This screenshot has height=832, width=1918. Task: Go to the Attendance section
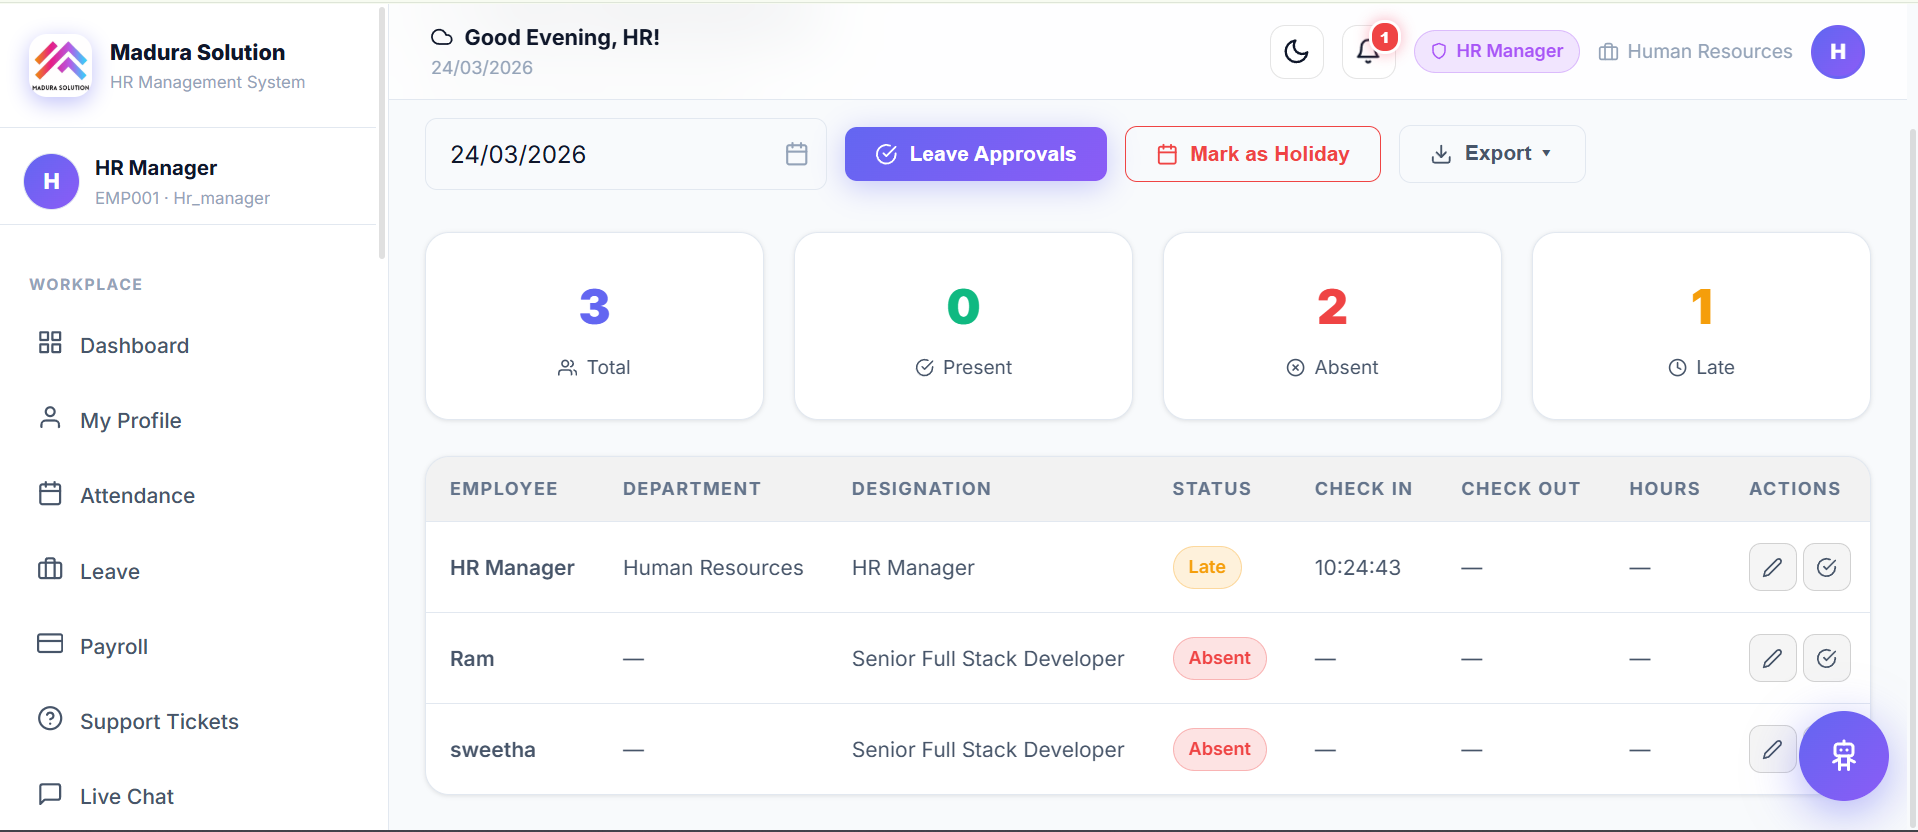point(137,496)
